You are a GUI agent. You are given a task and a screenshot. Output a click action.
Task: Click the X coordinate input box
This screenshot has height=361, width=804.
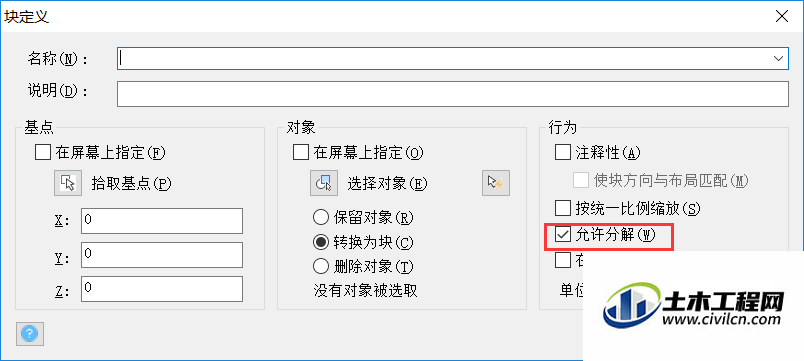(x=162, y=221)
